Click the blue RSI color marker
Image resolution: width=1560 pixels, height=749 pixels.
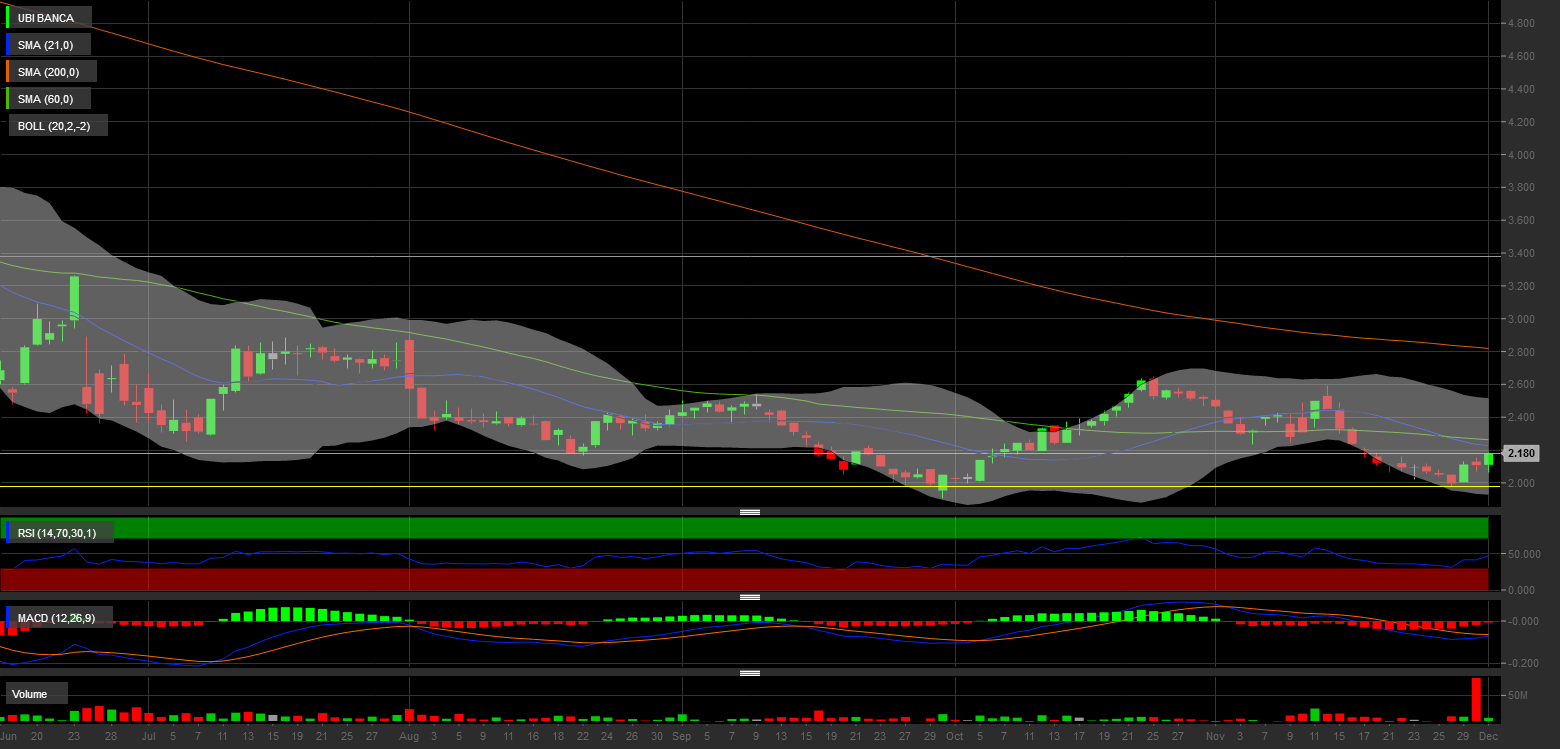click(8, 533)
